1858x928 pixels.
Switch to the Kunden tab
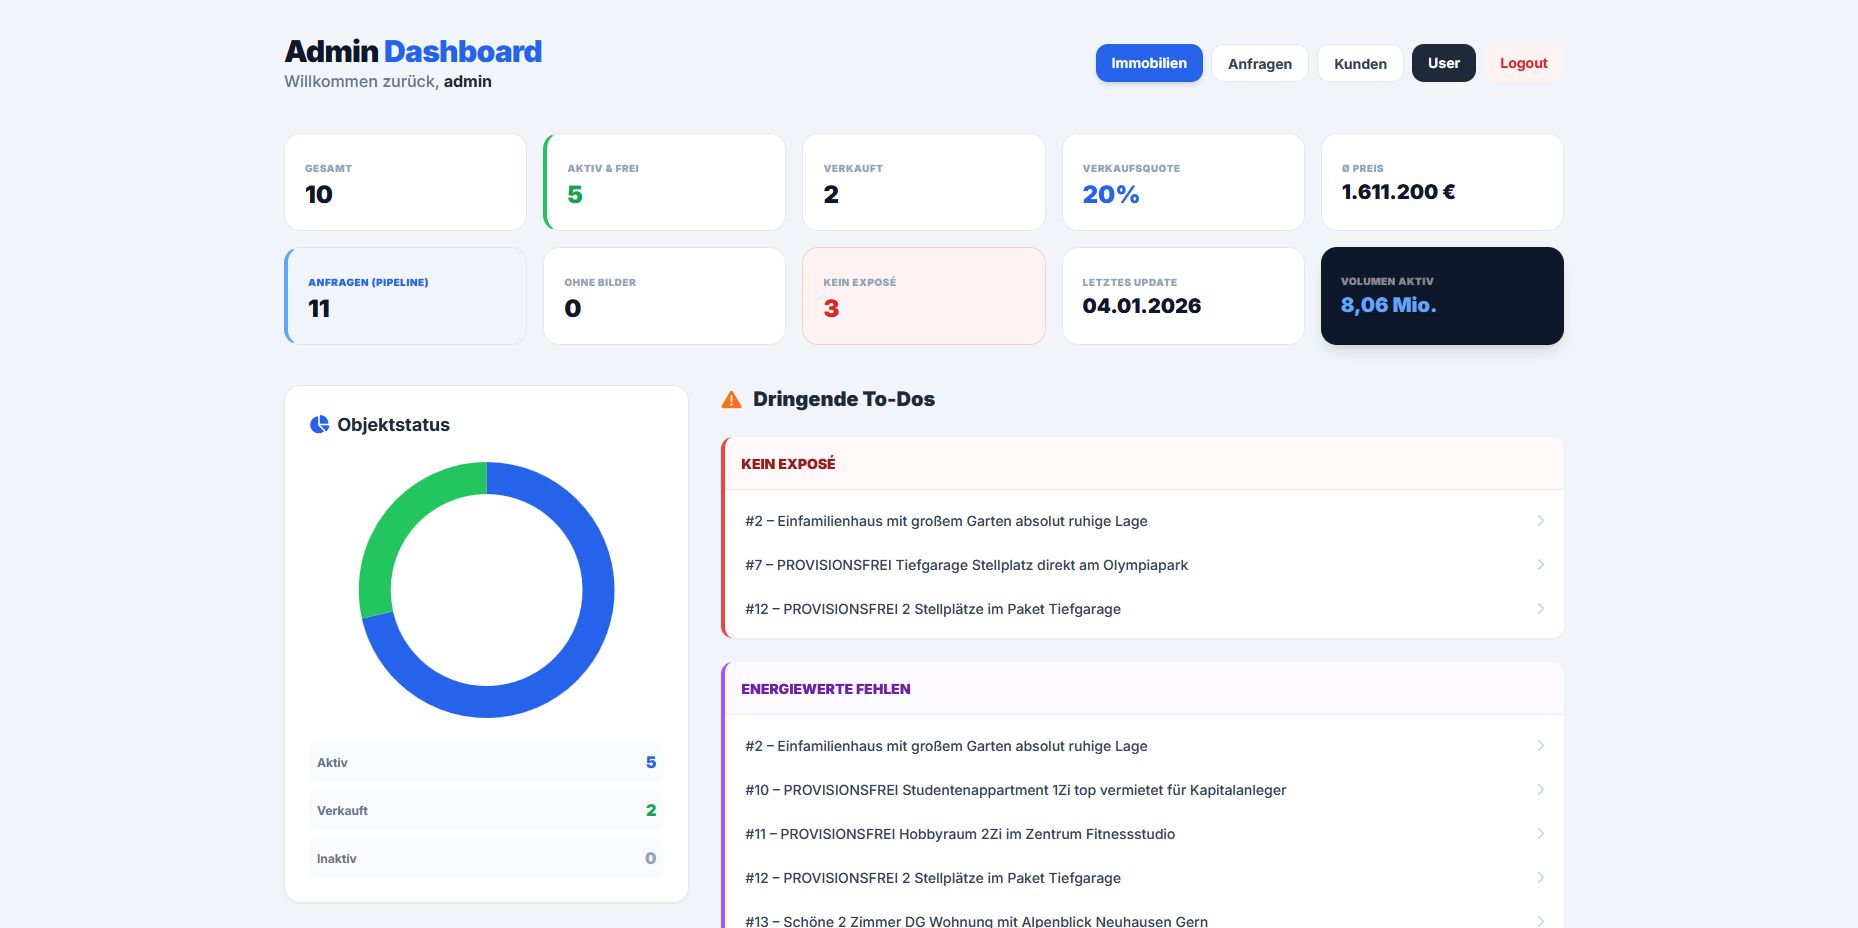[1360, 63]
